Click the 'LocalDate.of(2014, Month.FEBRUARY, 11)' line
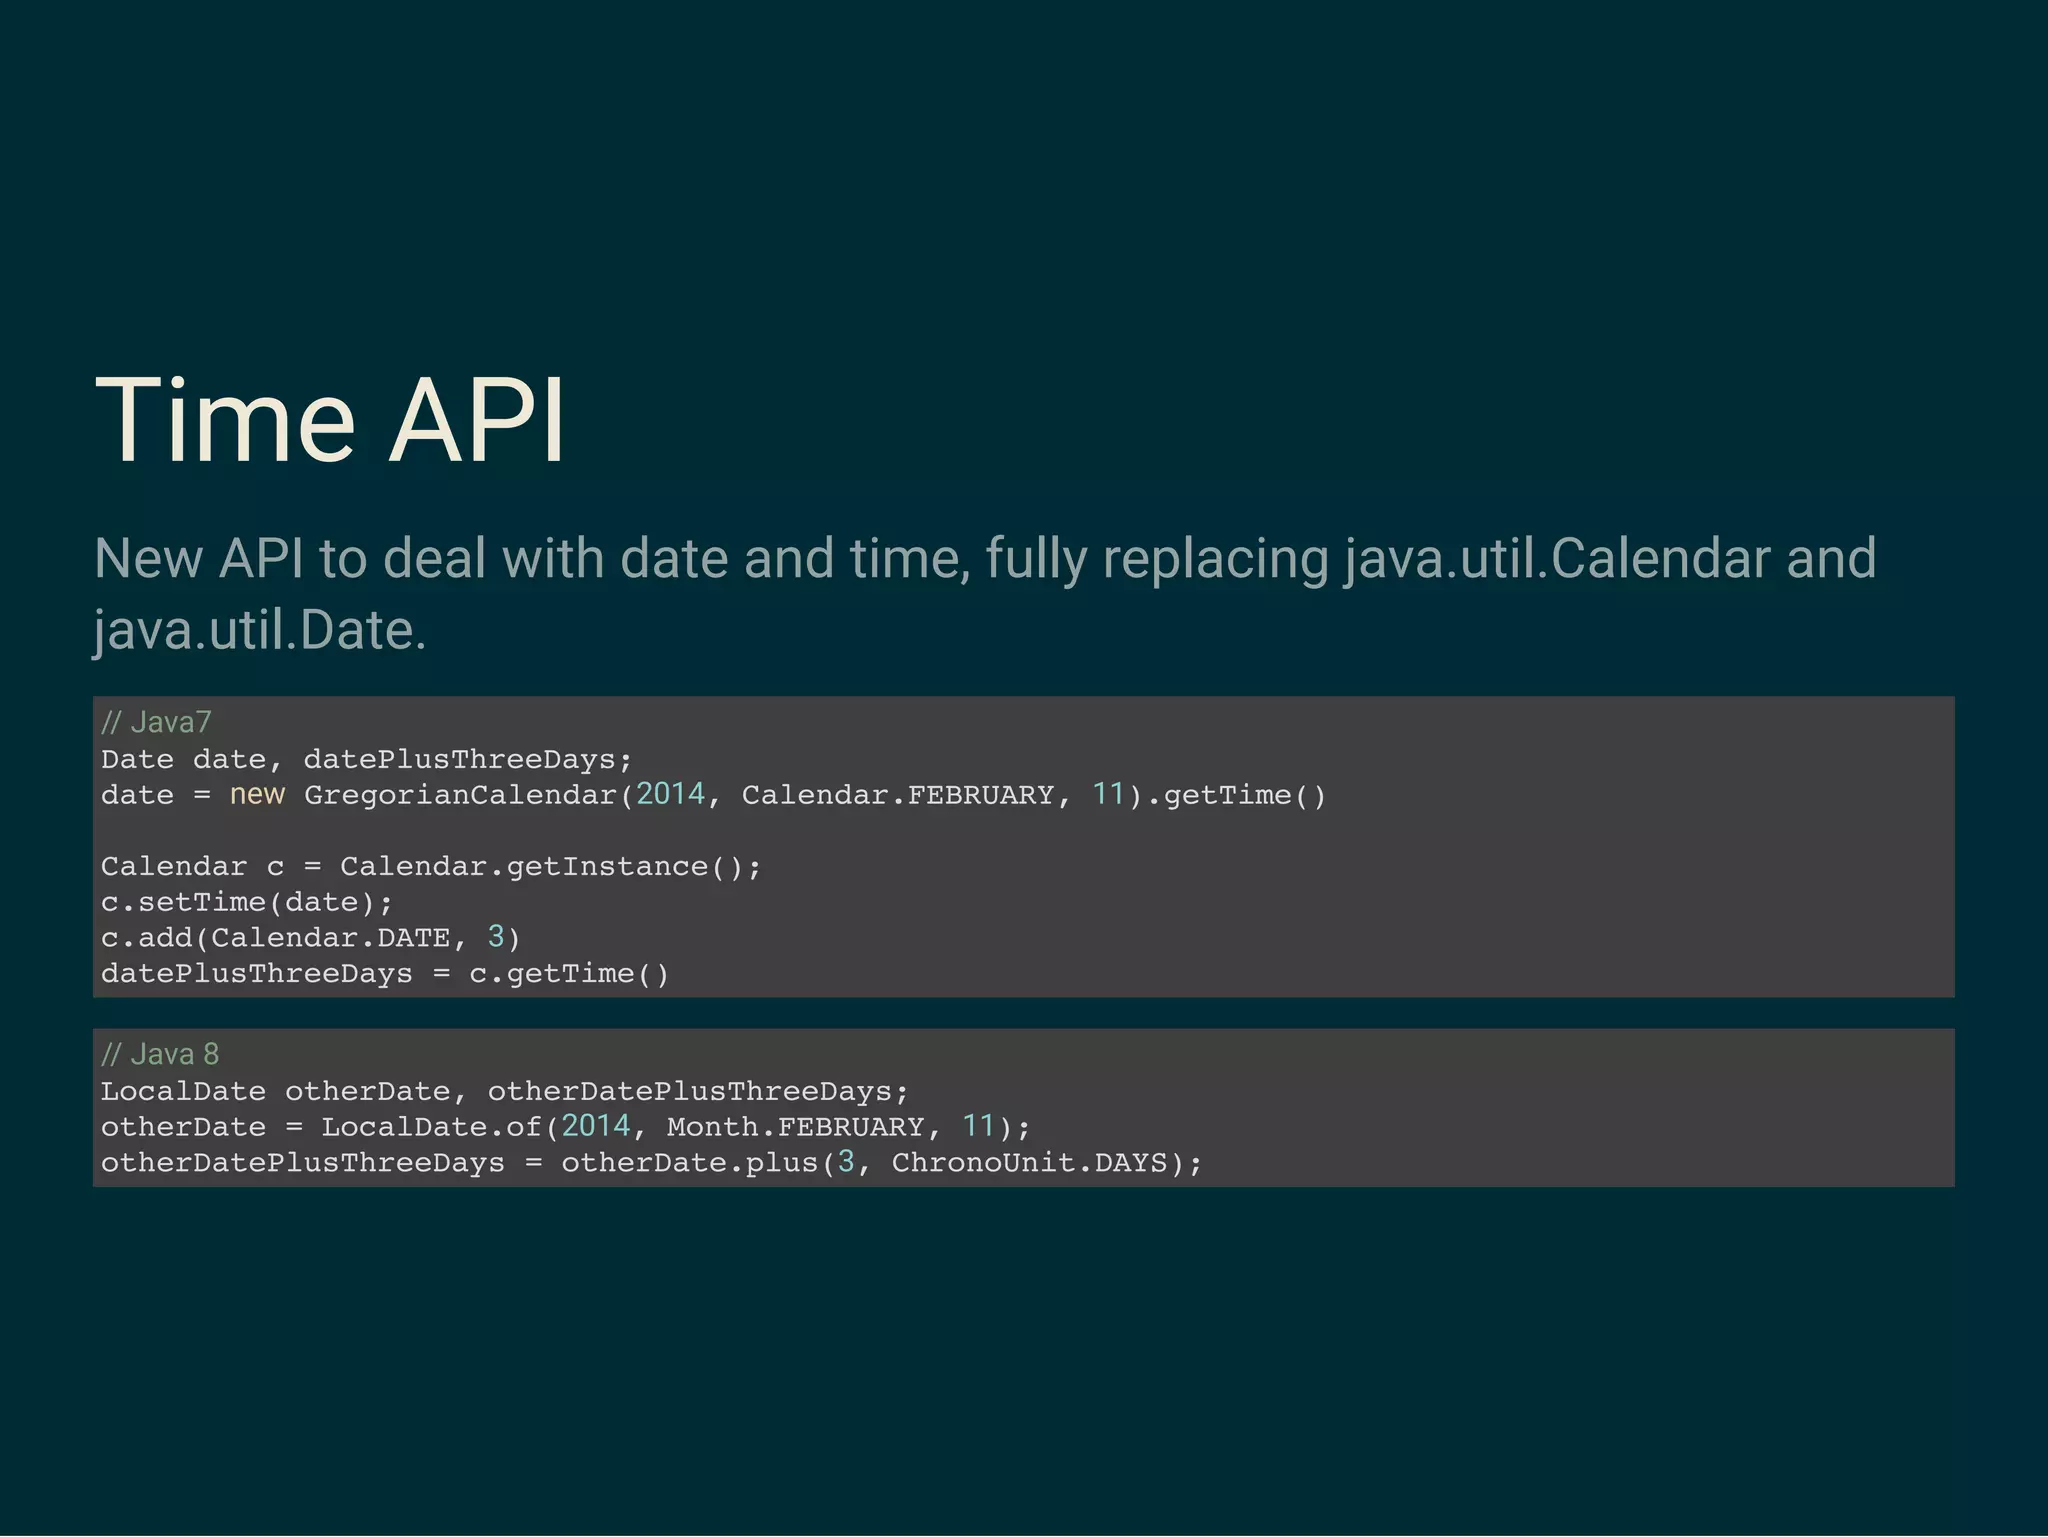 coord(565,1127)
